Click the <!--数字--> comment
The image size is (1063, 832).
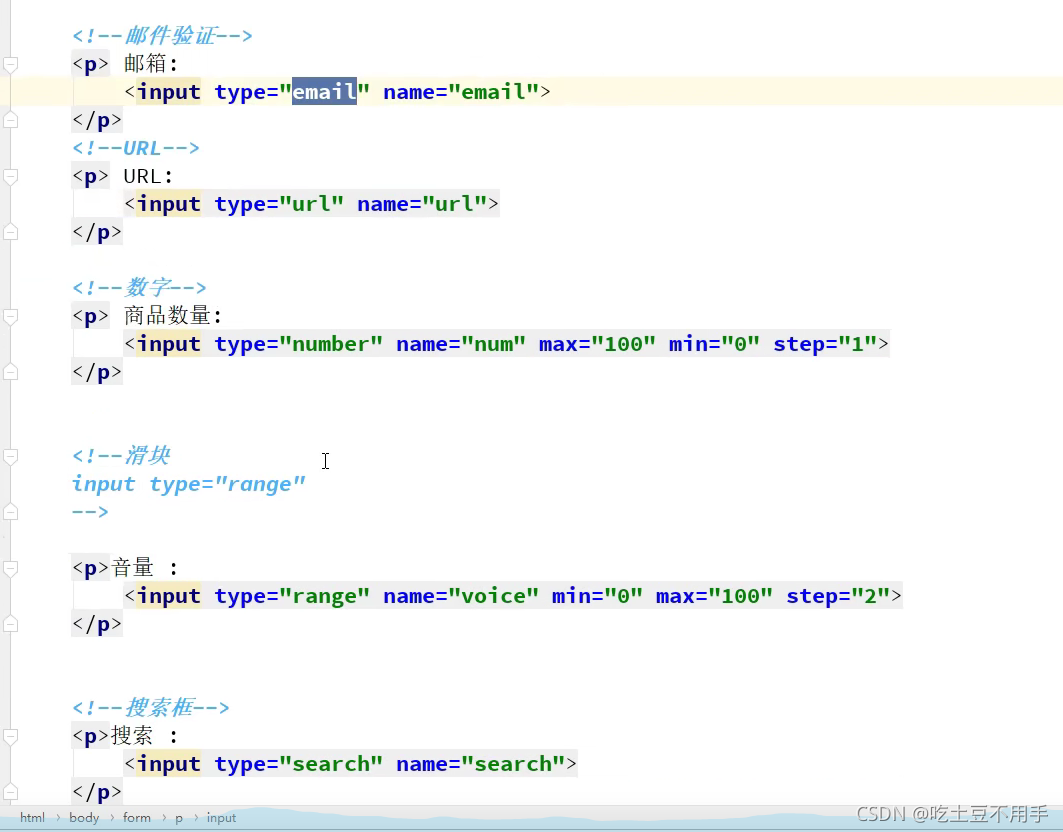(139, 288)
